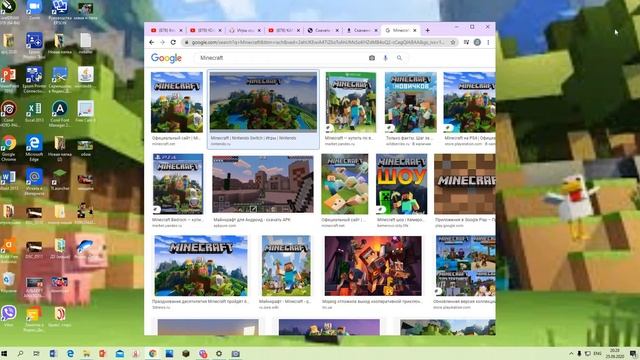Open the Google logo home link
Viewport: 640px width, 360px height.
[166, 58]
